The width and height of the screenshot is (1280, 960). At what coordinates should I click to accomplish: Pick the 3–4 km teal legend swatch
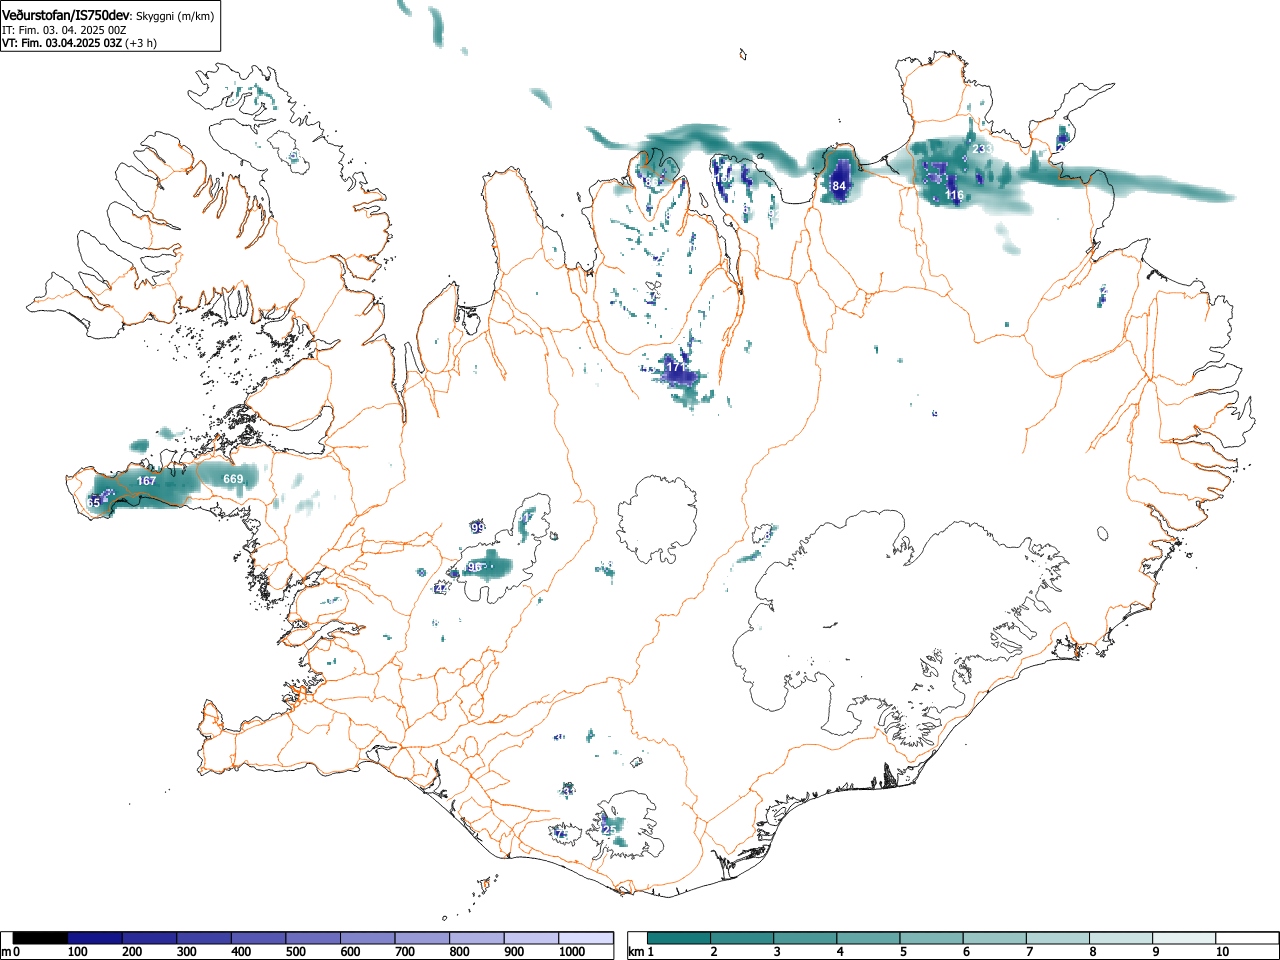(806, 938)
